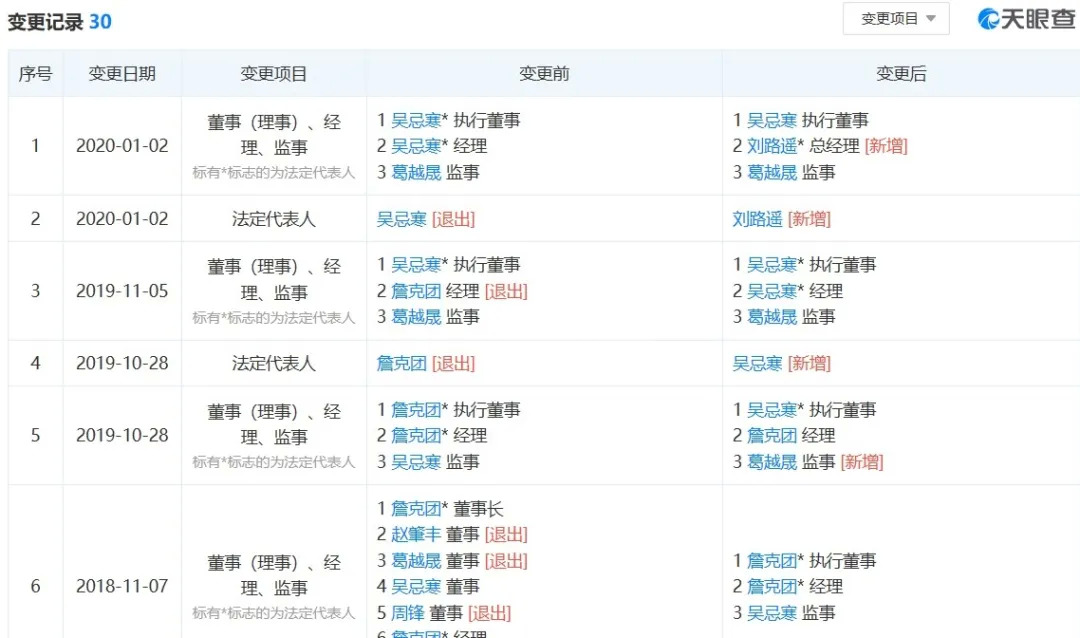Open 葛越晟 监事 link in row 3 变更后

771,317
